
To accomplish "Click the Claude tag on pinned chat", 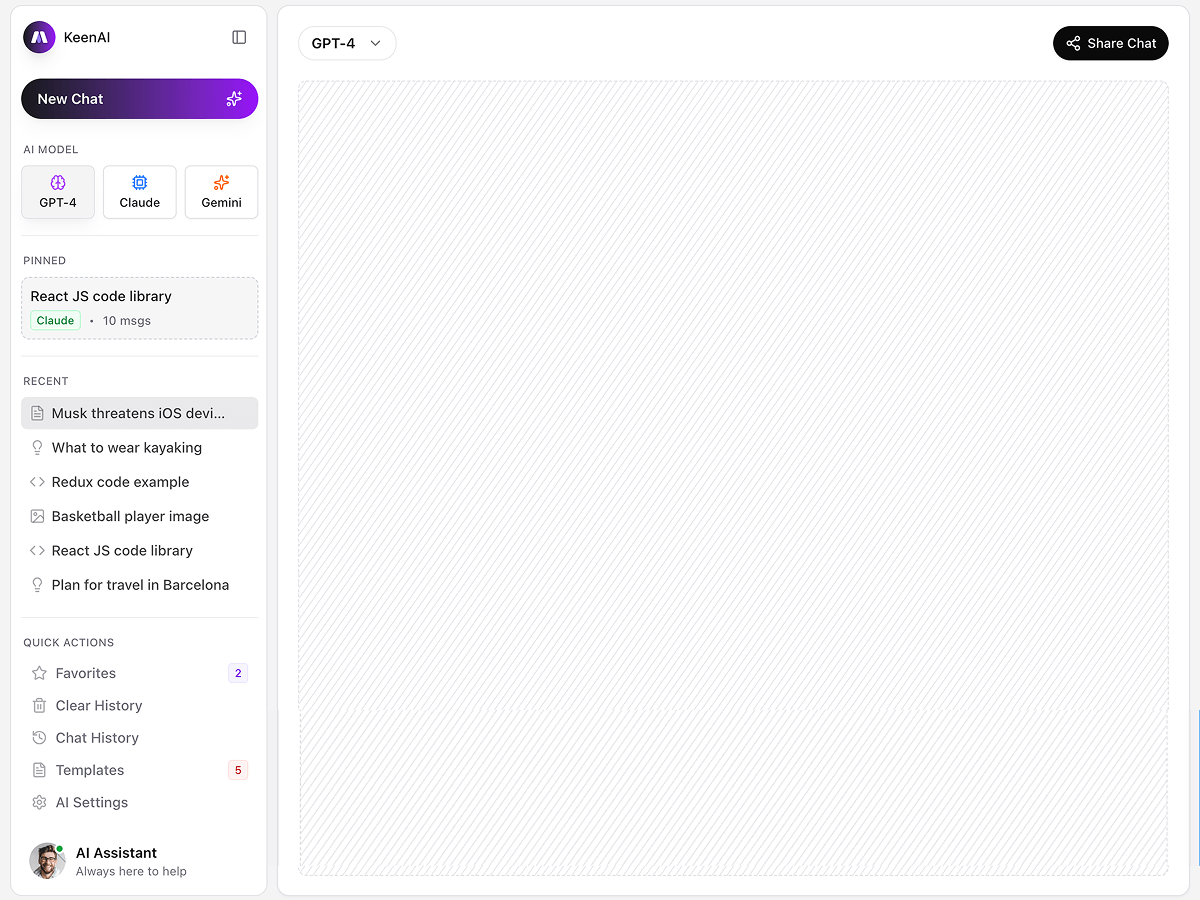I will (55, 321).
